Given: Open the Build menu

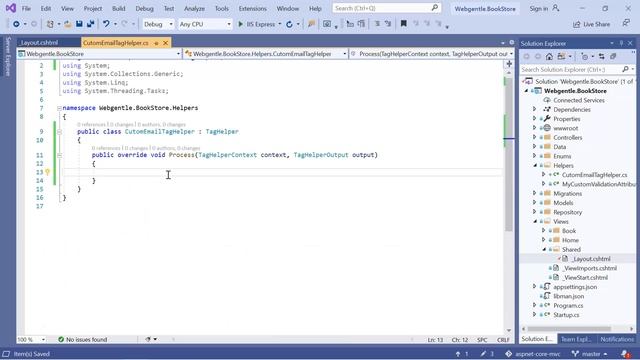Looking at the screenshot, I should pyautogui.click(x=119, y=8).
